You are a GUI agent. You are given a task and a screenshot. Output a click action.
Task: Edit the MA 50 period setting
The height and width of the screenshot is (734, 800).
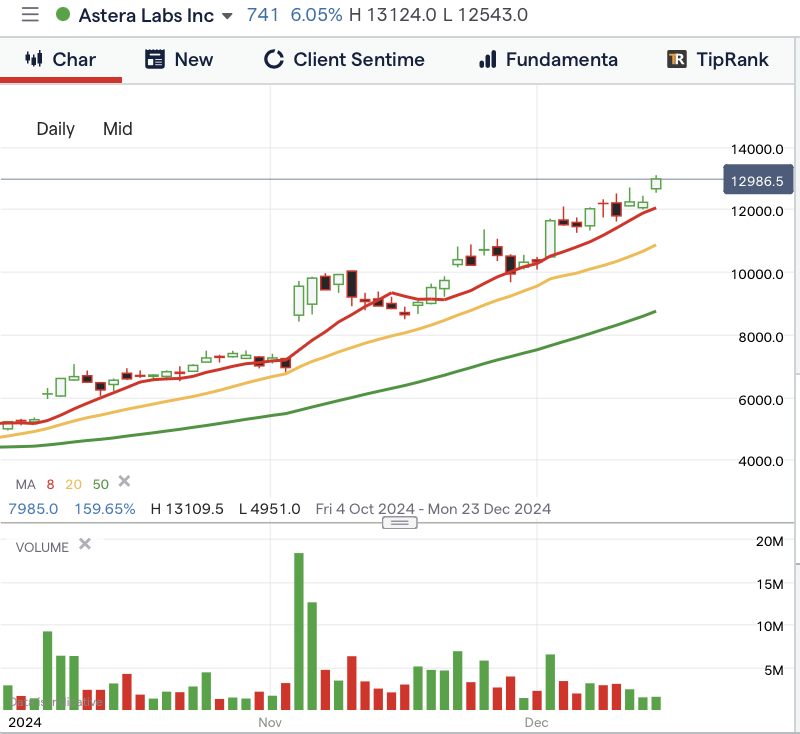point(101,484)
